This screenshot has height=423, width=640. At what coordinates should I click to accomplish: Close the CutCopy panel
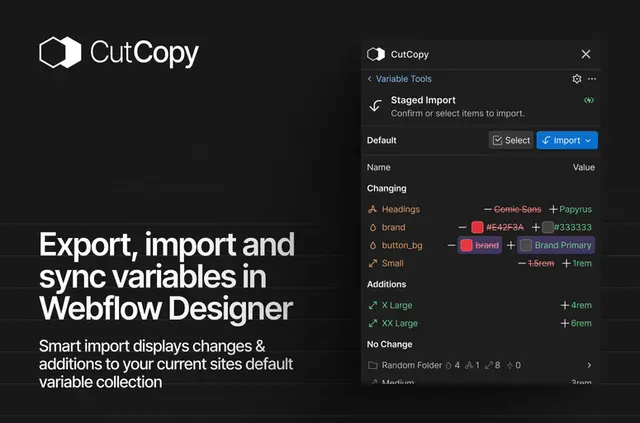pyautogui.click(x=586, y=54)
